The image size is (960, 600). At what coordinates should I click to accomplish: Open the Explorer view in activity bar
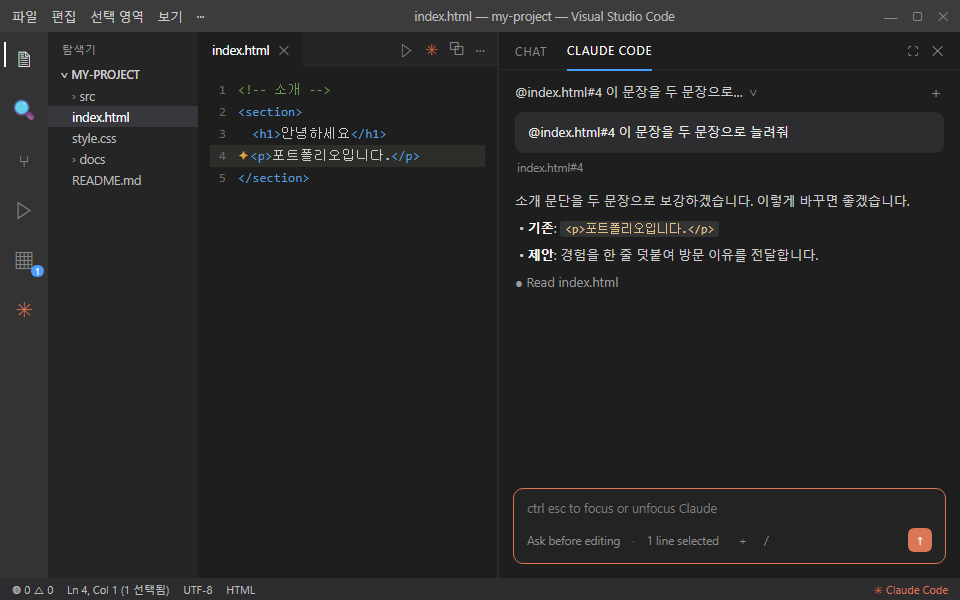coord(24,59)
